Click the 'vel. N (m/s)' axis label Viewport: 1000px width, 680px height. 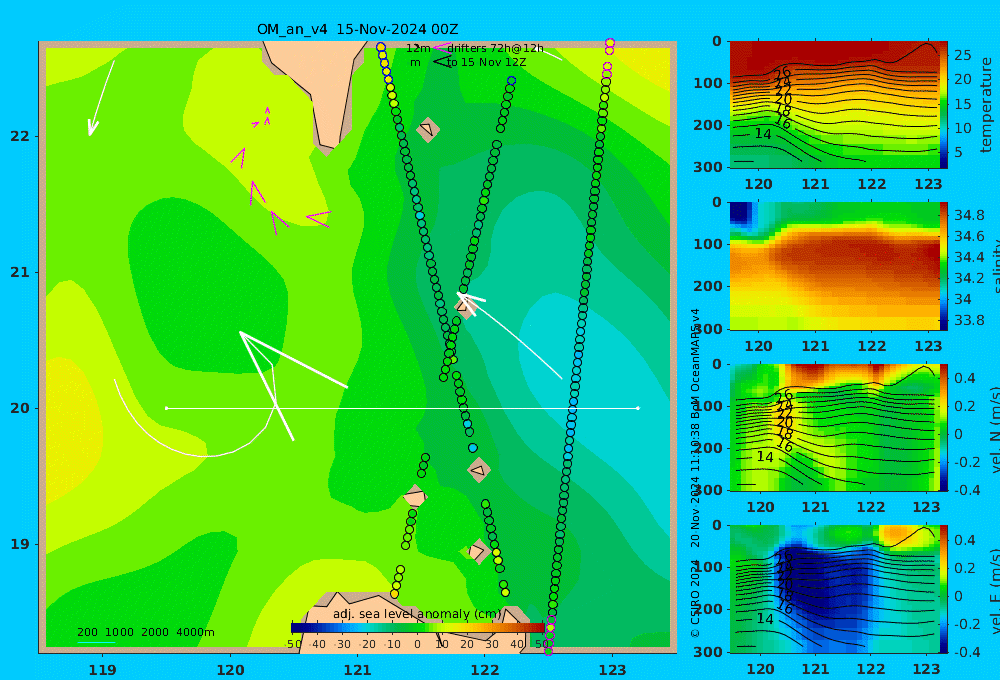995,429
